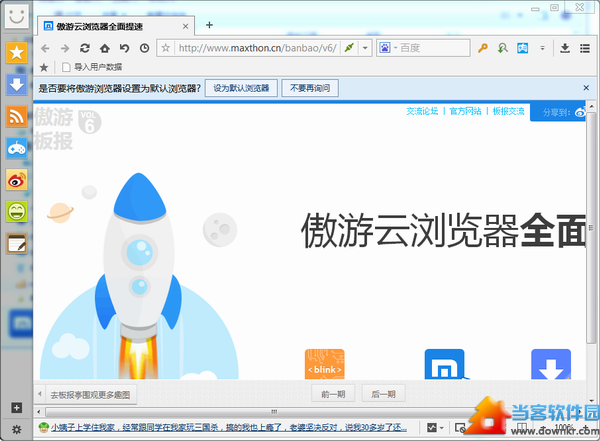The height and width of the screenshot is (441, 600).
Task: Expand the address bar dropdown arrow
Action: tap(365, 48)
